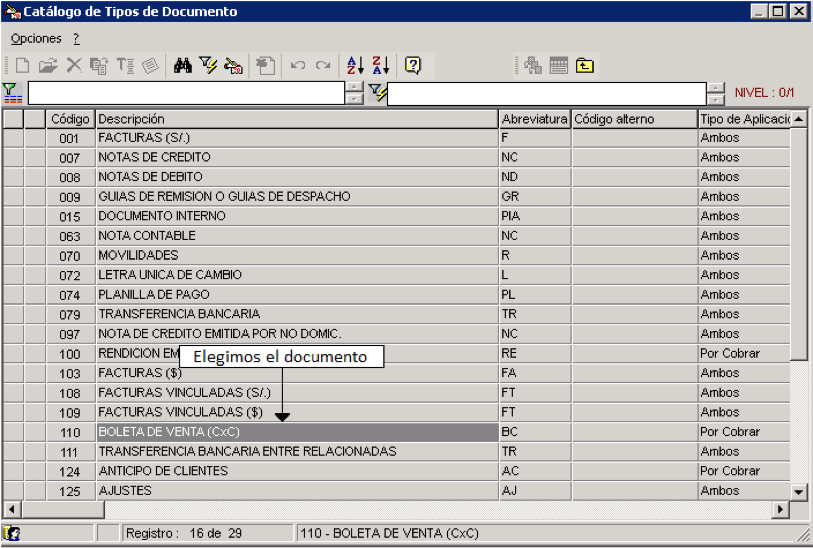Open the ? help menu
The width and height of the screenshot is (813, 548).
click(76, 38)
